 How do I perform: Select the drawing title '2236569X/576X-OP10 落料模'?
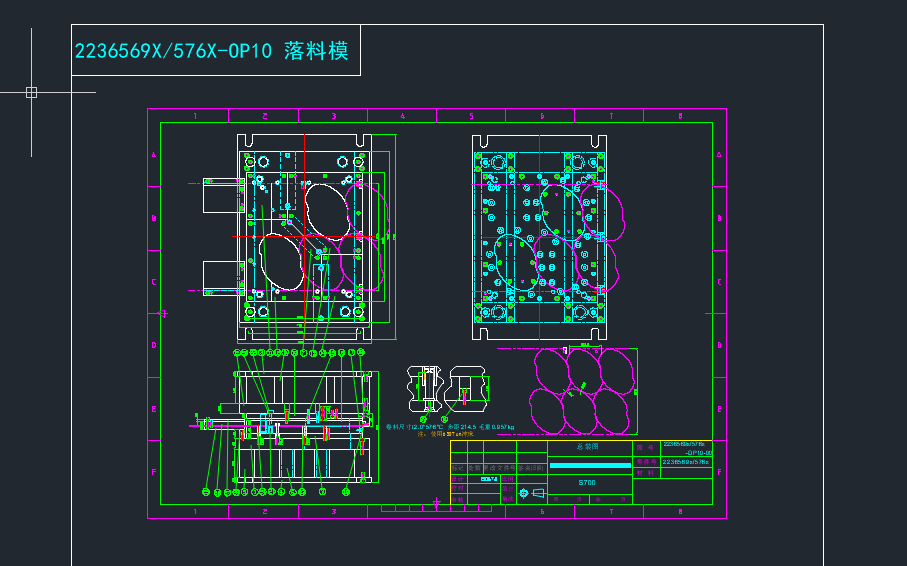tap(212, 51)
